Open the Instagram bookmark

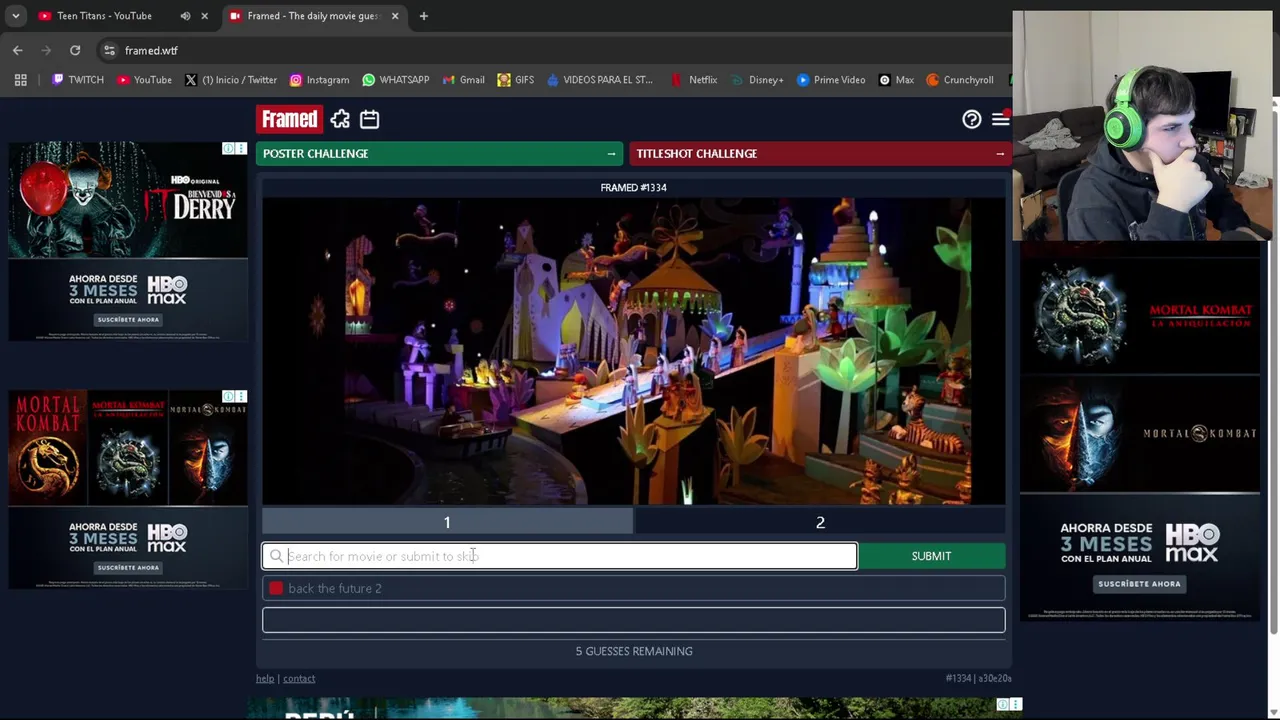click(319, 80)
